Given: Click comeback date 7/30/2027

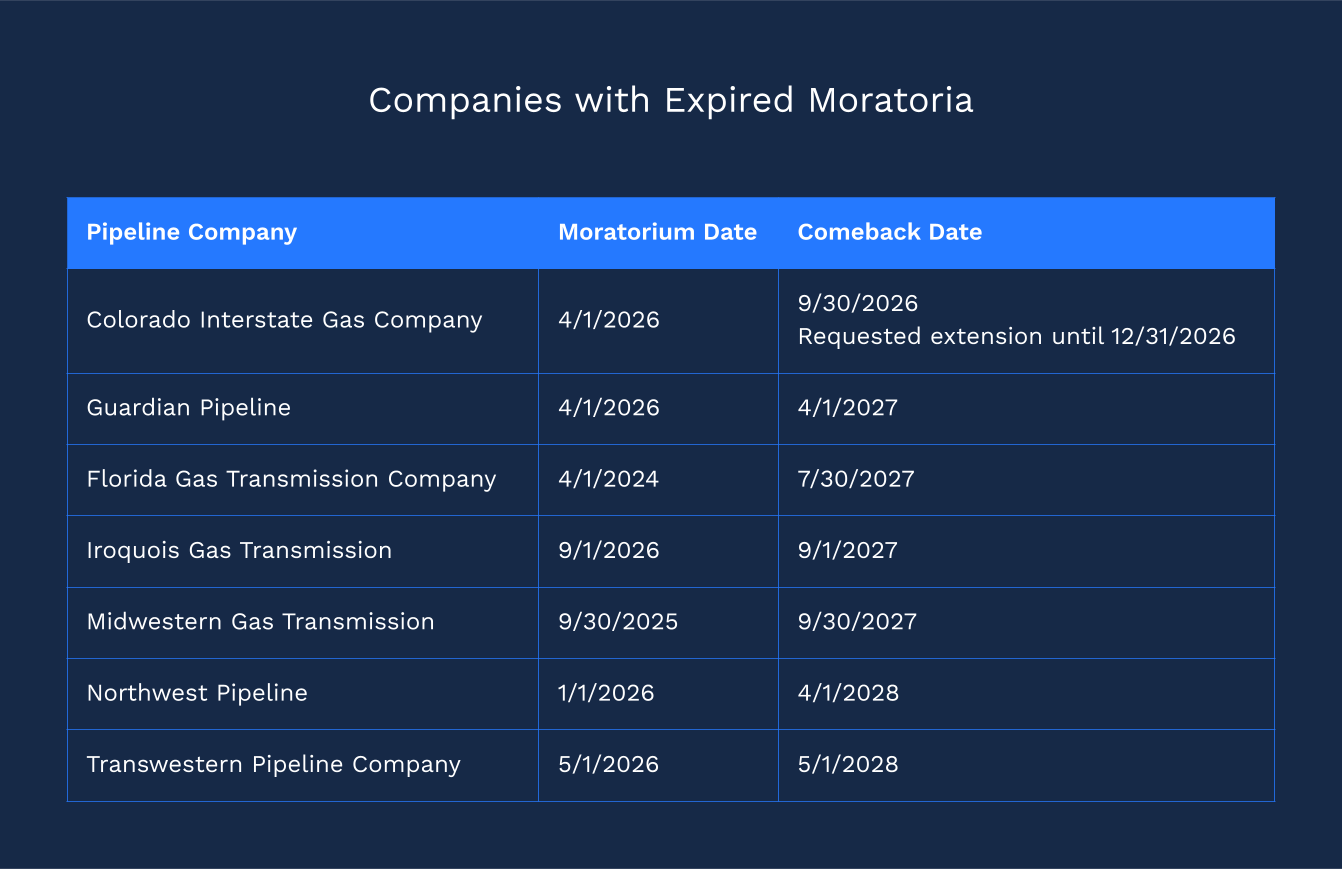Looking at the screenshot, I should (x=856, y=479).
